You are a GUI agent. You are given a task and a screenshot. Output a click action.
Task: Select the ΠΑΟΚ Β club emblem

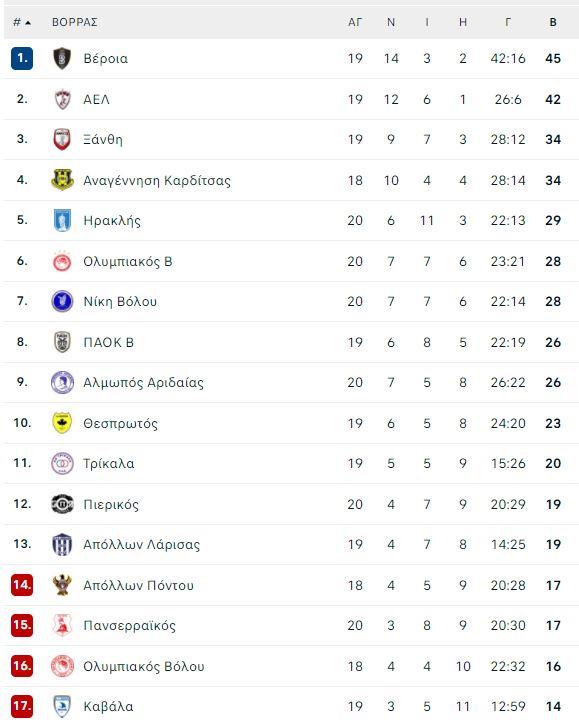coord(62,342)
